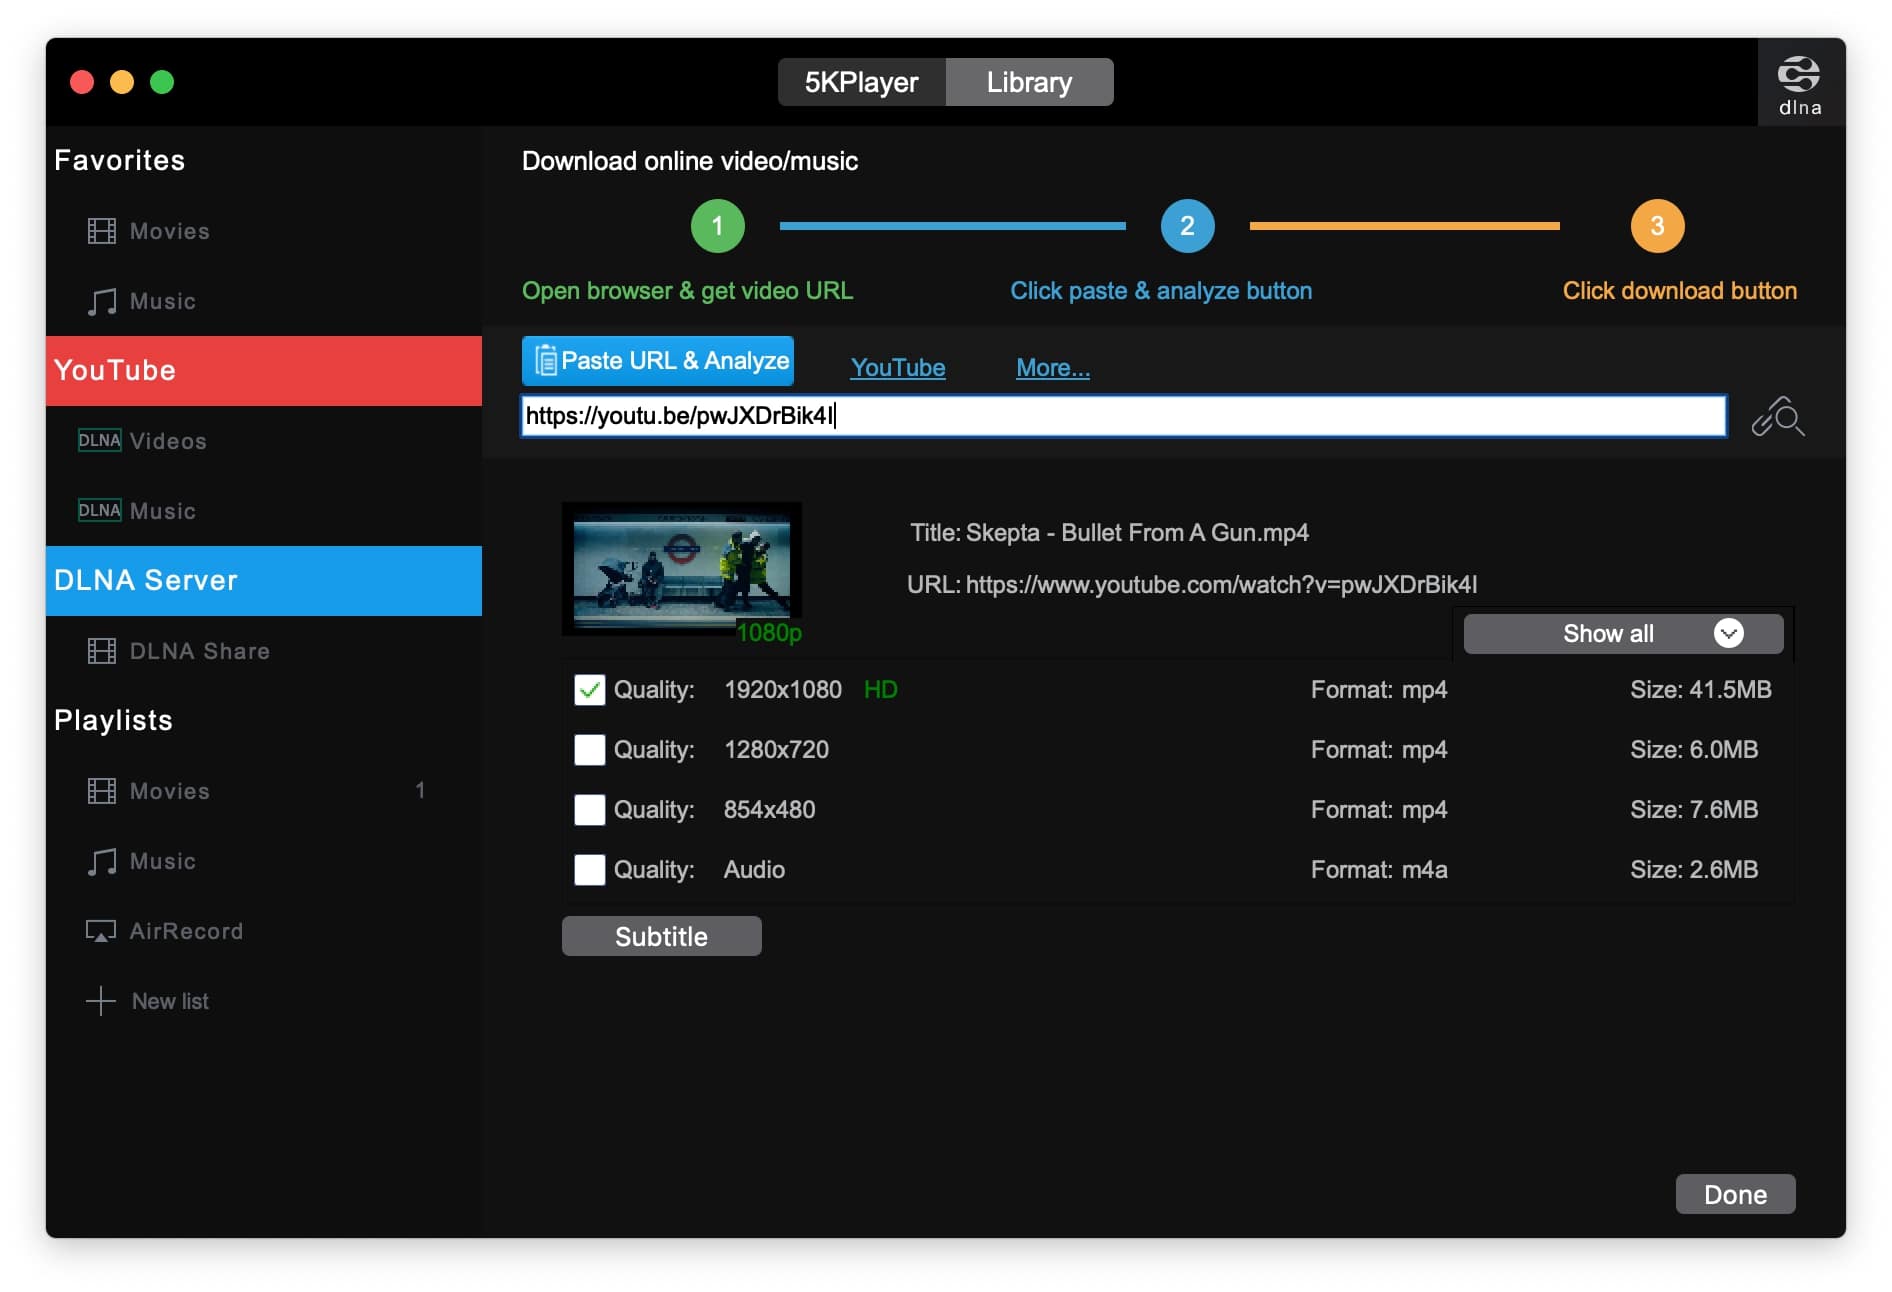Click the clipboard icon on Paste URL button

tap(545, 361)
